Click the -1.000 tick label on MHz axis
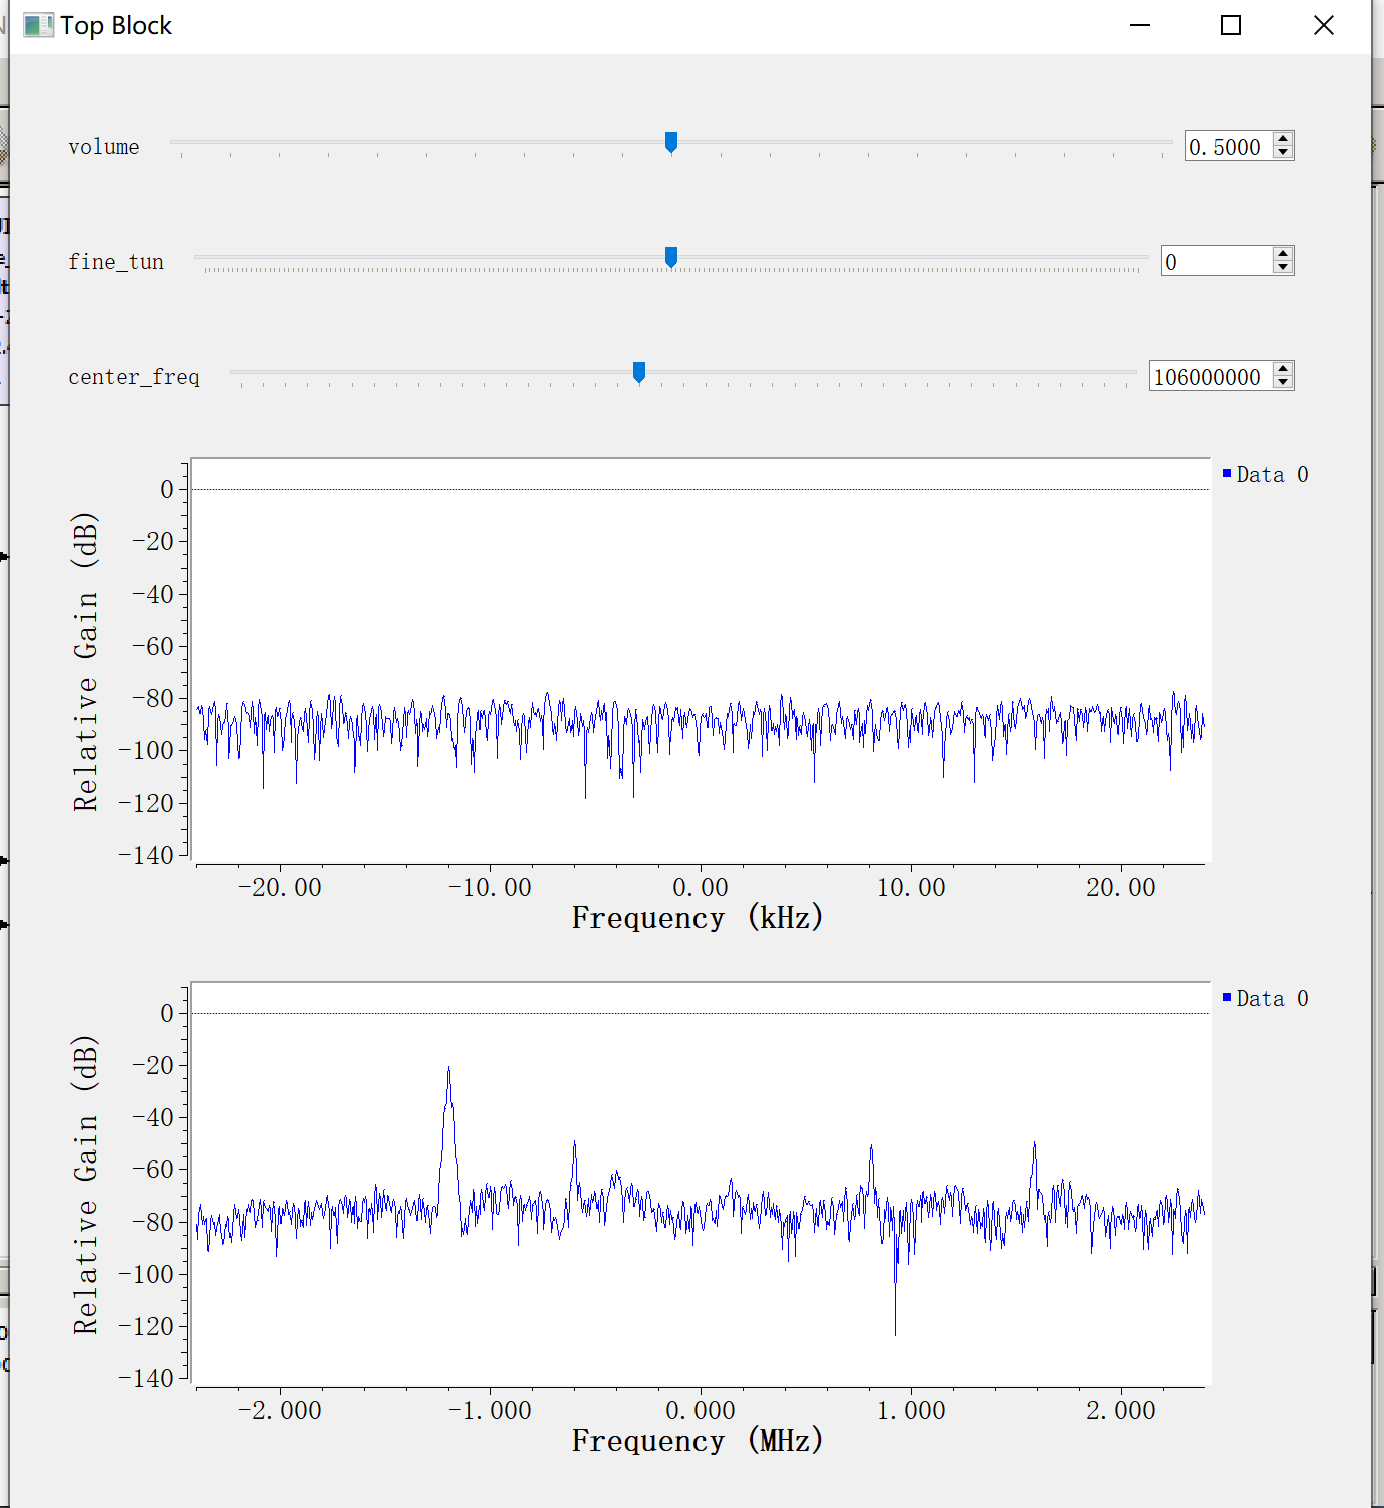This screenshot has height=1508, width=1384. click(x=490, y=1410)
